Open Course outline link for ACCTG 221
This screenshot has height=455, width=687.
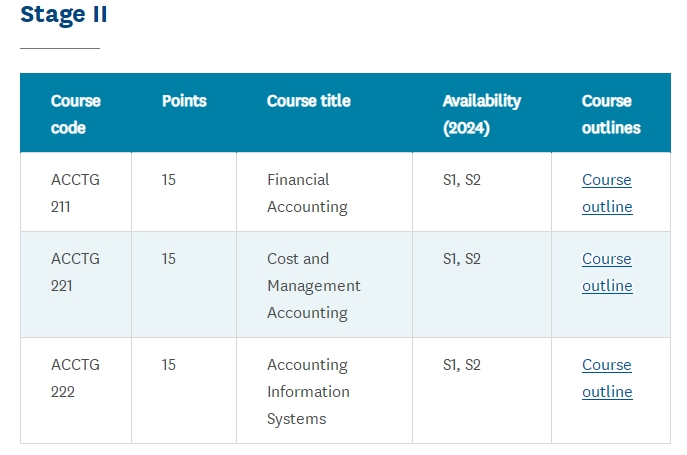(x=607, y=272)
